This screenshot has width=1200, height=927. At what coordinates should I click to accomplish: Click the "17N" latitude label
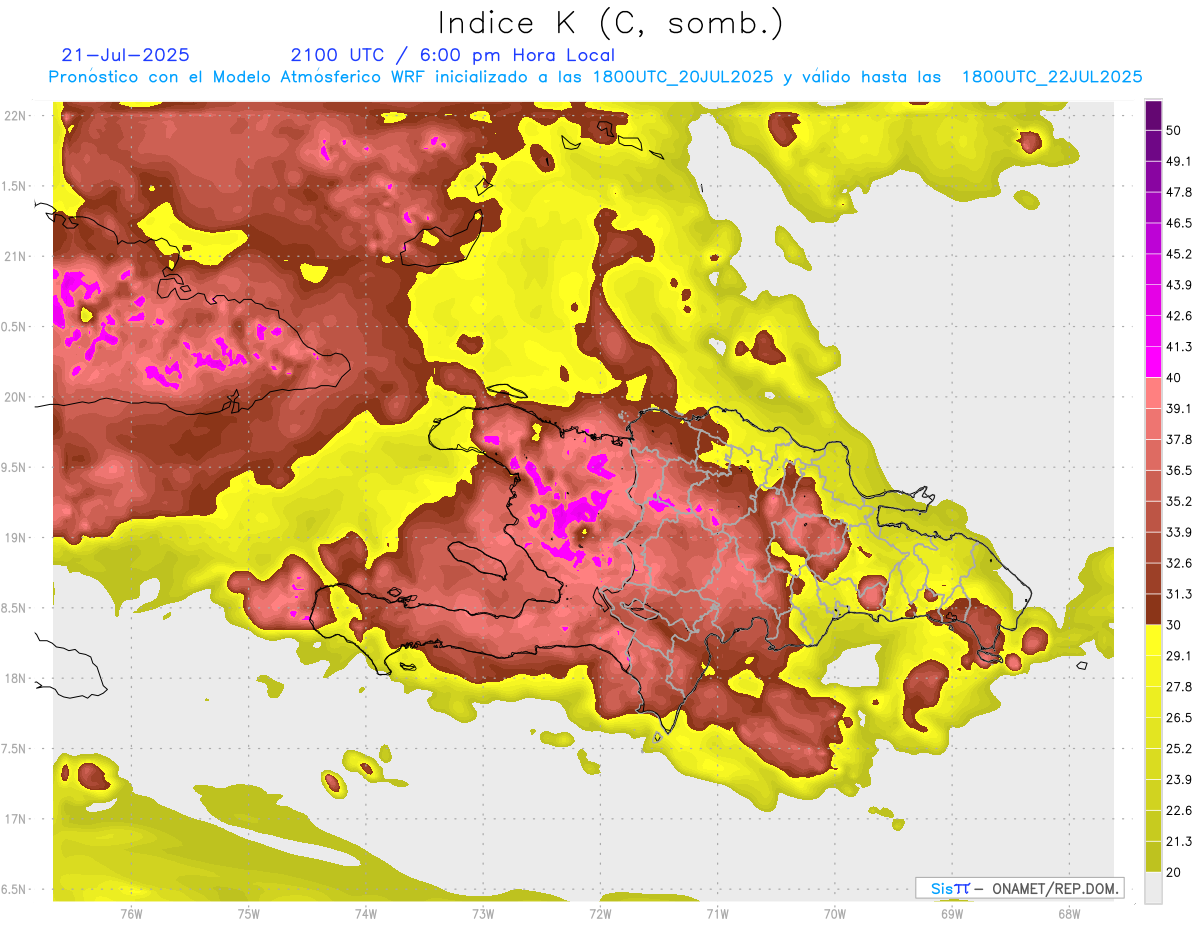tap(16, 819)
